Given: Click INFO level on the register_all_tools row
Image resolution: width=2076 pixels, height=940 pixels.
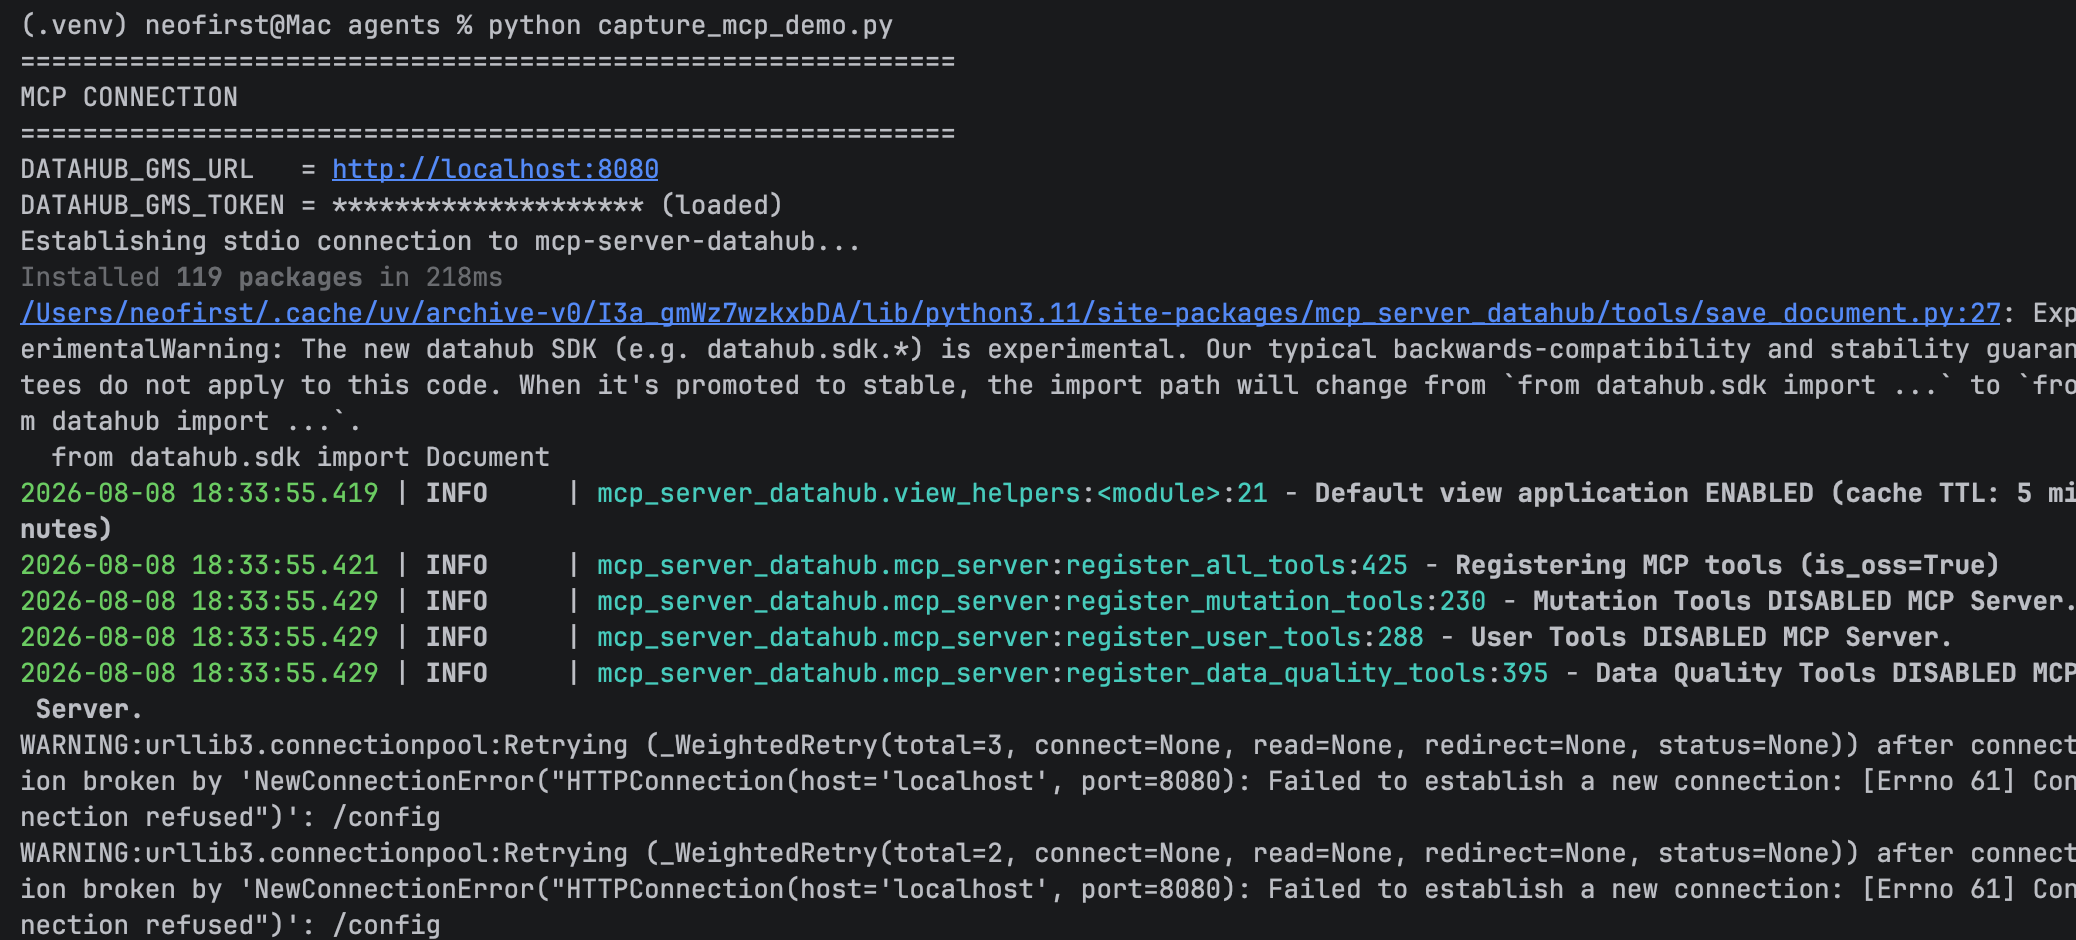Looking at the screenshot, I should (x=457, y=565).
